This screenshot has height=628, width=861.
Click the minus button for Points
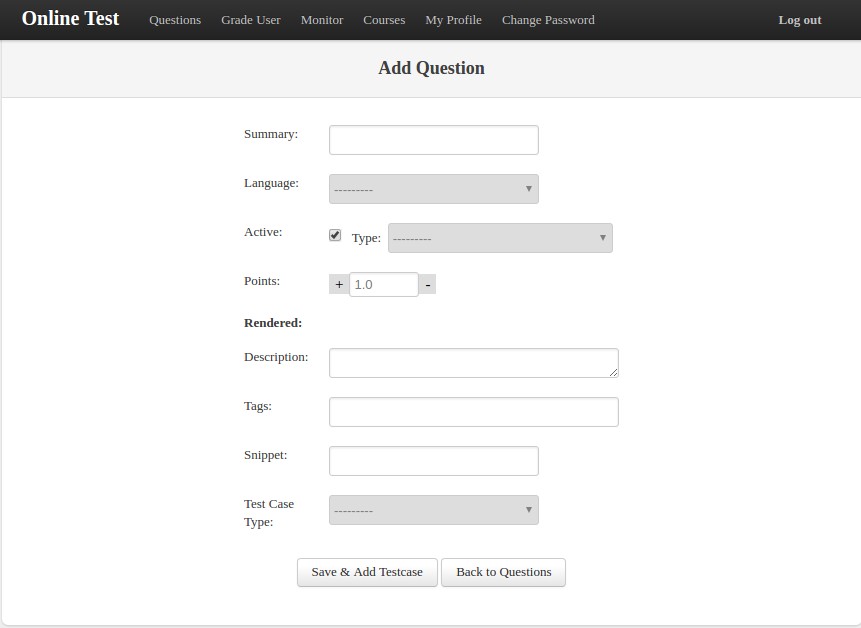click(x=427, y=284)
